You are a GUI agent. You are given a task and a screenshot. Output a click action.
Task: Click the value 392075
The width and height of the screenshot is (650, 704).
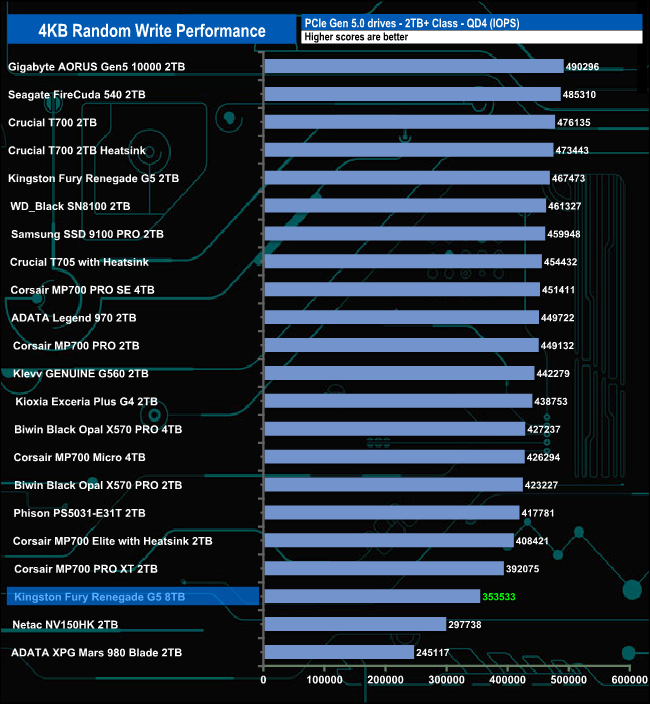[523, 569]
